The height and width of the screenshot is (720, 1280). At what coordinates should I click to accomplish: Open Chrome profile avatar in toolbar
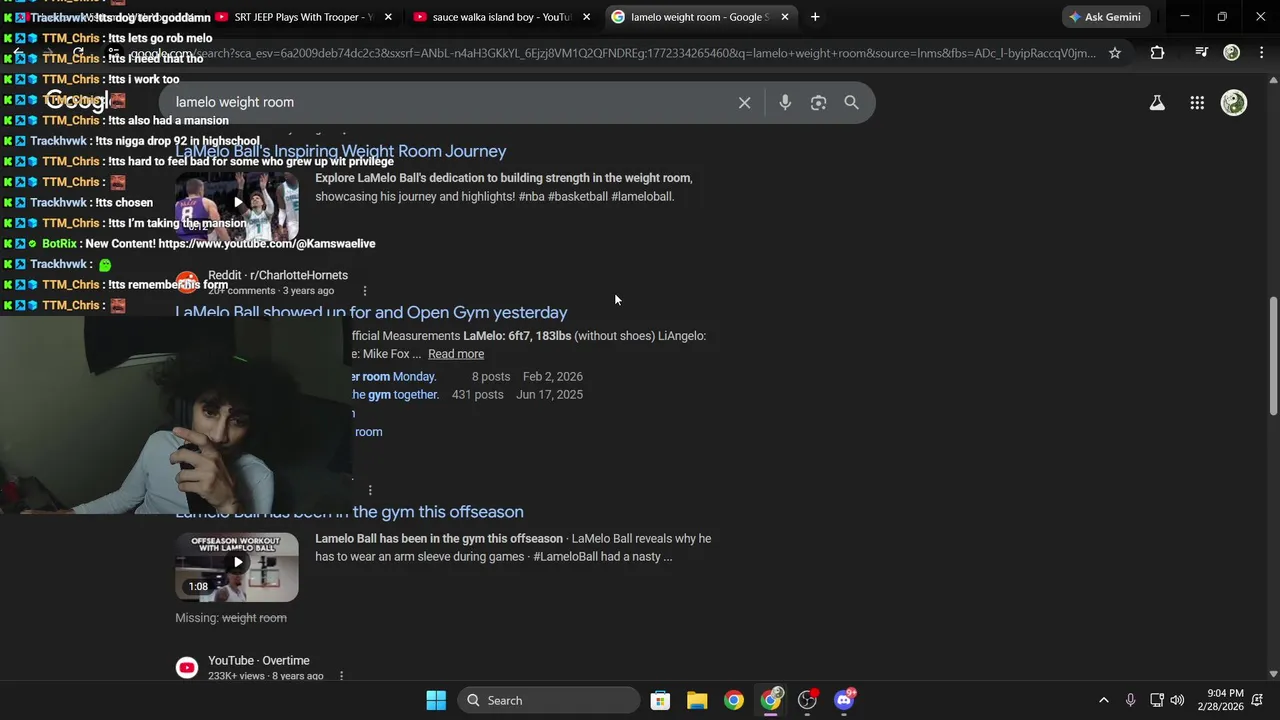click(x=1232, y=52)
